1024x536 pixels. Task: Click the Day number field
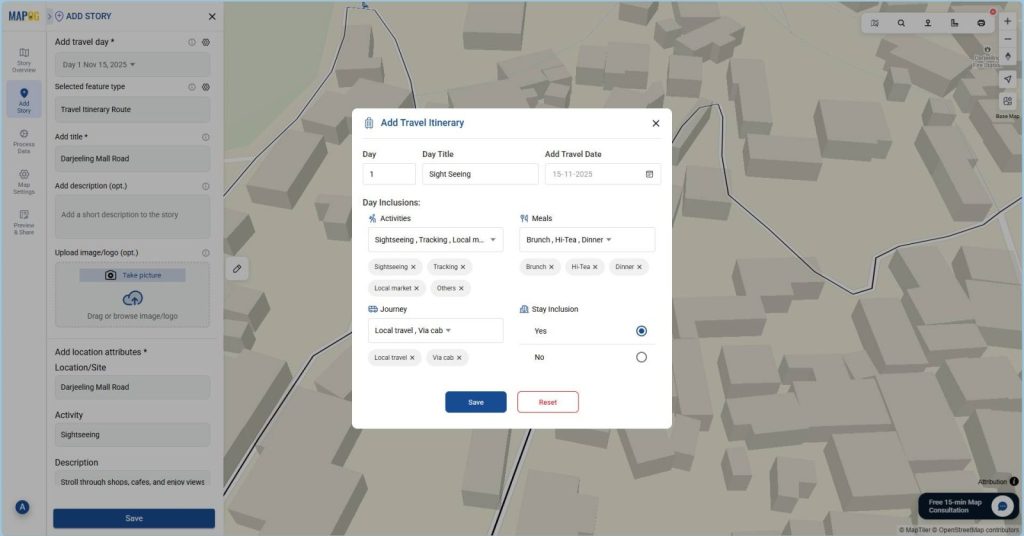389,174
